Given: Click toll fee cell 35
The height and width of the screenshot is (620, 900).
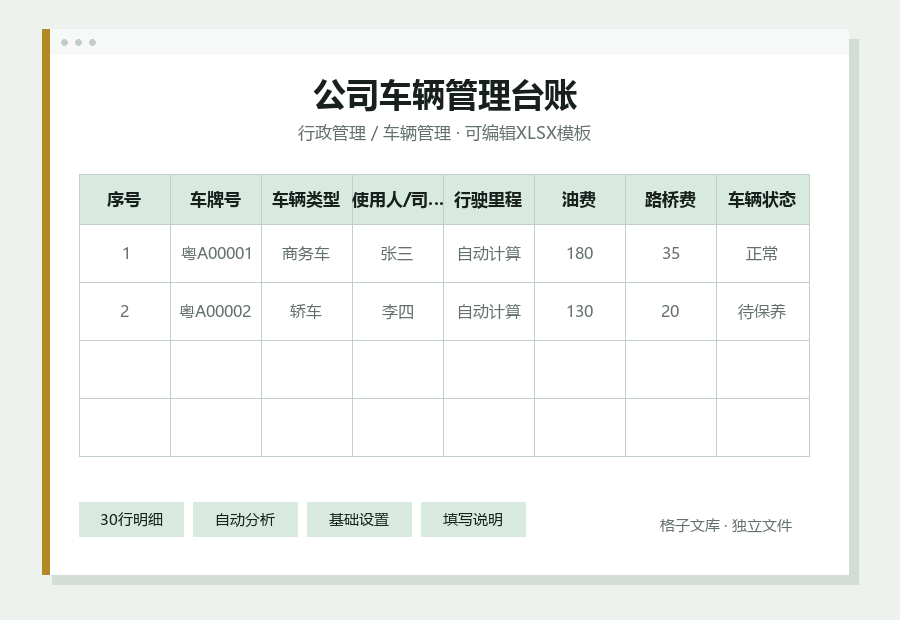Looking at the screenshot, I should pyautogui.click(x=670, y=253).
